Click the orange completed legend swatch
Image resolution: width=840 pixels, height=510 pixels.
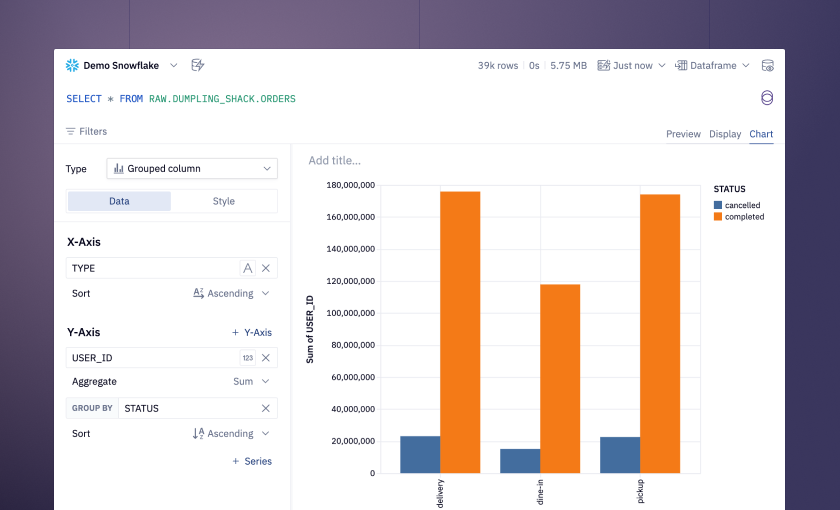coord(718,217)
